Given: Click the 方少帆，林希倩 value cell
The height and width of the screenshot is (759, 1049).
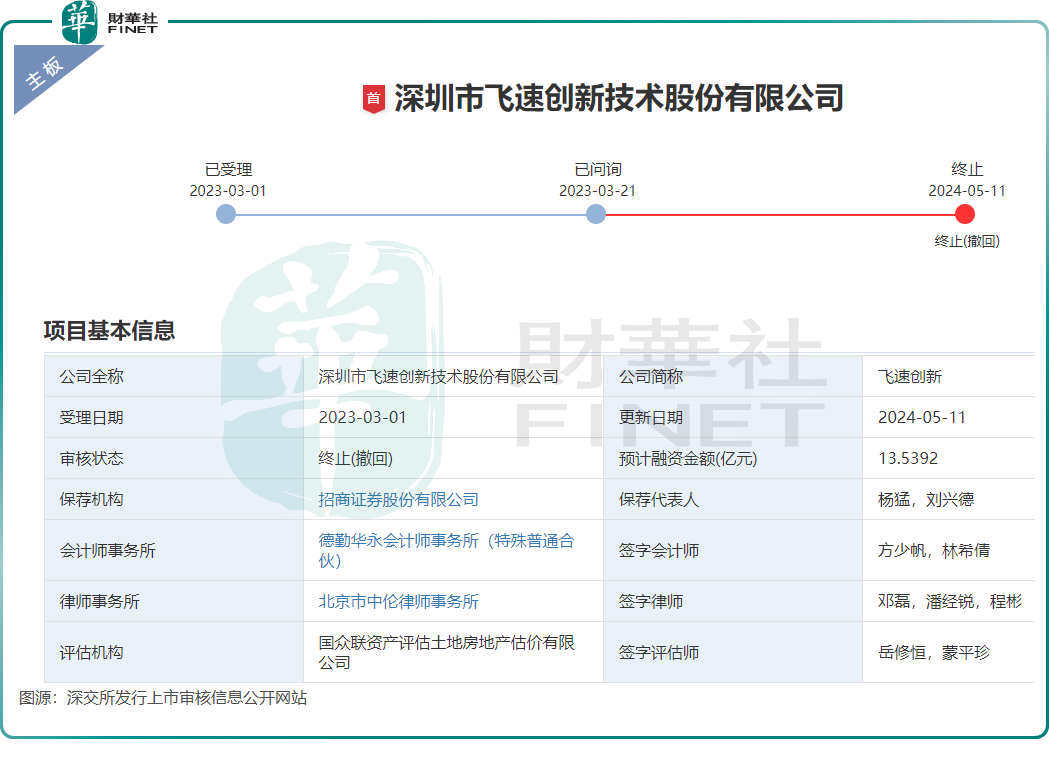Looking at the screenshot, I should (949, 550).
